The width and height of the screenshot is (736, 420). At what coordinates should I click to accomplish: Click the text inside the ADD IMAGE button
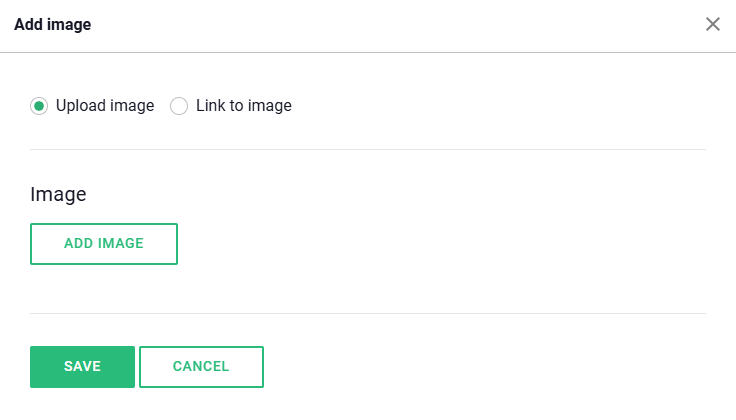[104, 243]
